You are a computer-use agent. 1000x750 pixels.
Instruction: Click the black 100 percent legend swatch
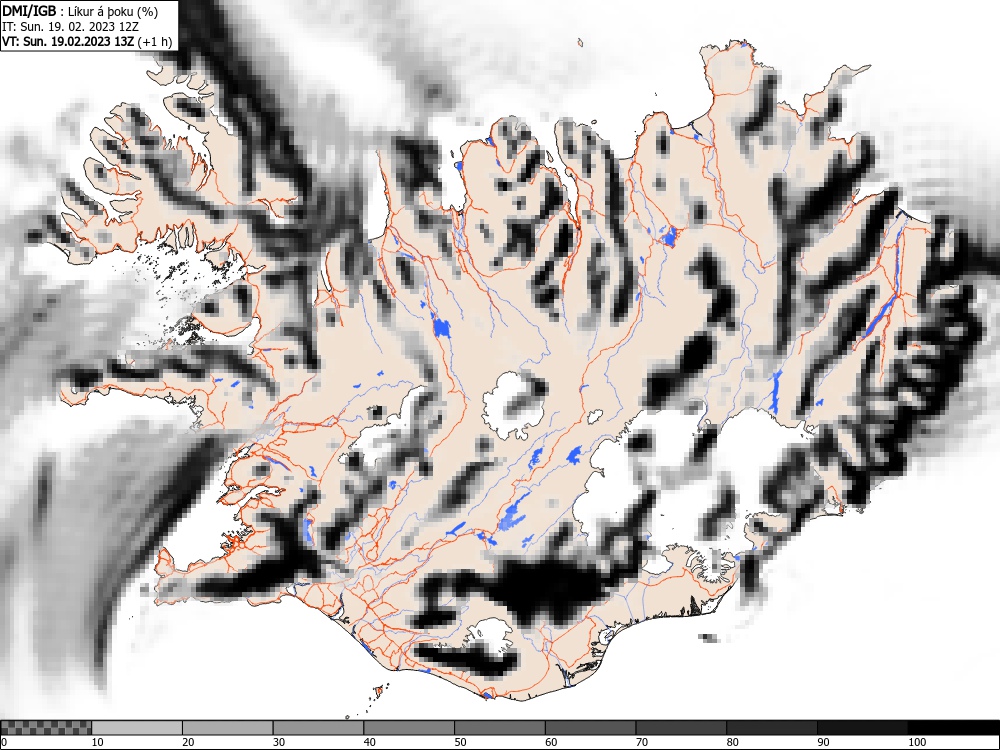tap(953, 728)
